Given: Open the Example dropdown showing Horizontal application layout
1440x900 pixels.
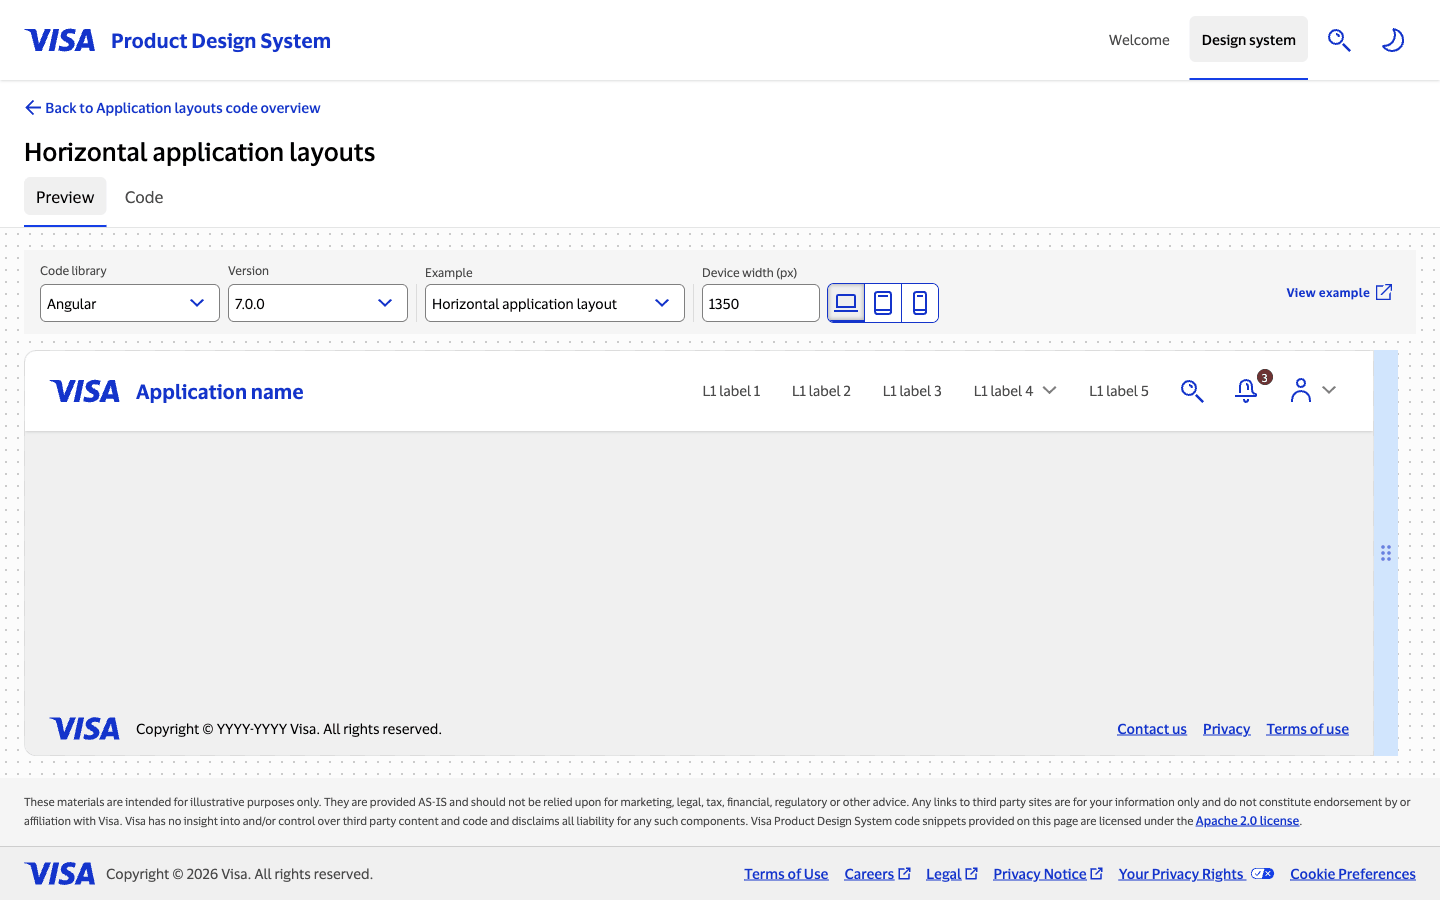Looking at the screenshot, I should (555, 303).
